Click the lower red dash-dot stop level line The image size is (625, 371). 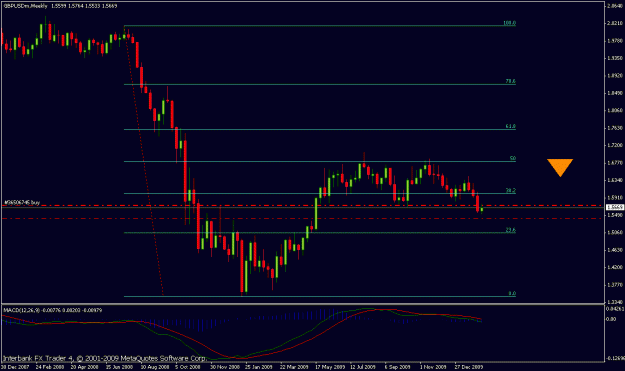point(303,219)
